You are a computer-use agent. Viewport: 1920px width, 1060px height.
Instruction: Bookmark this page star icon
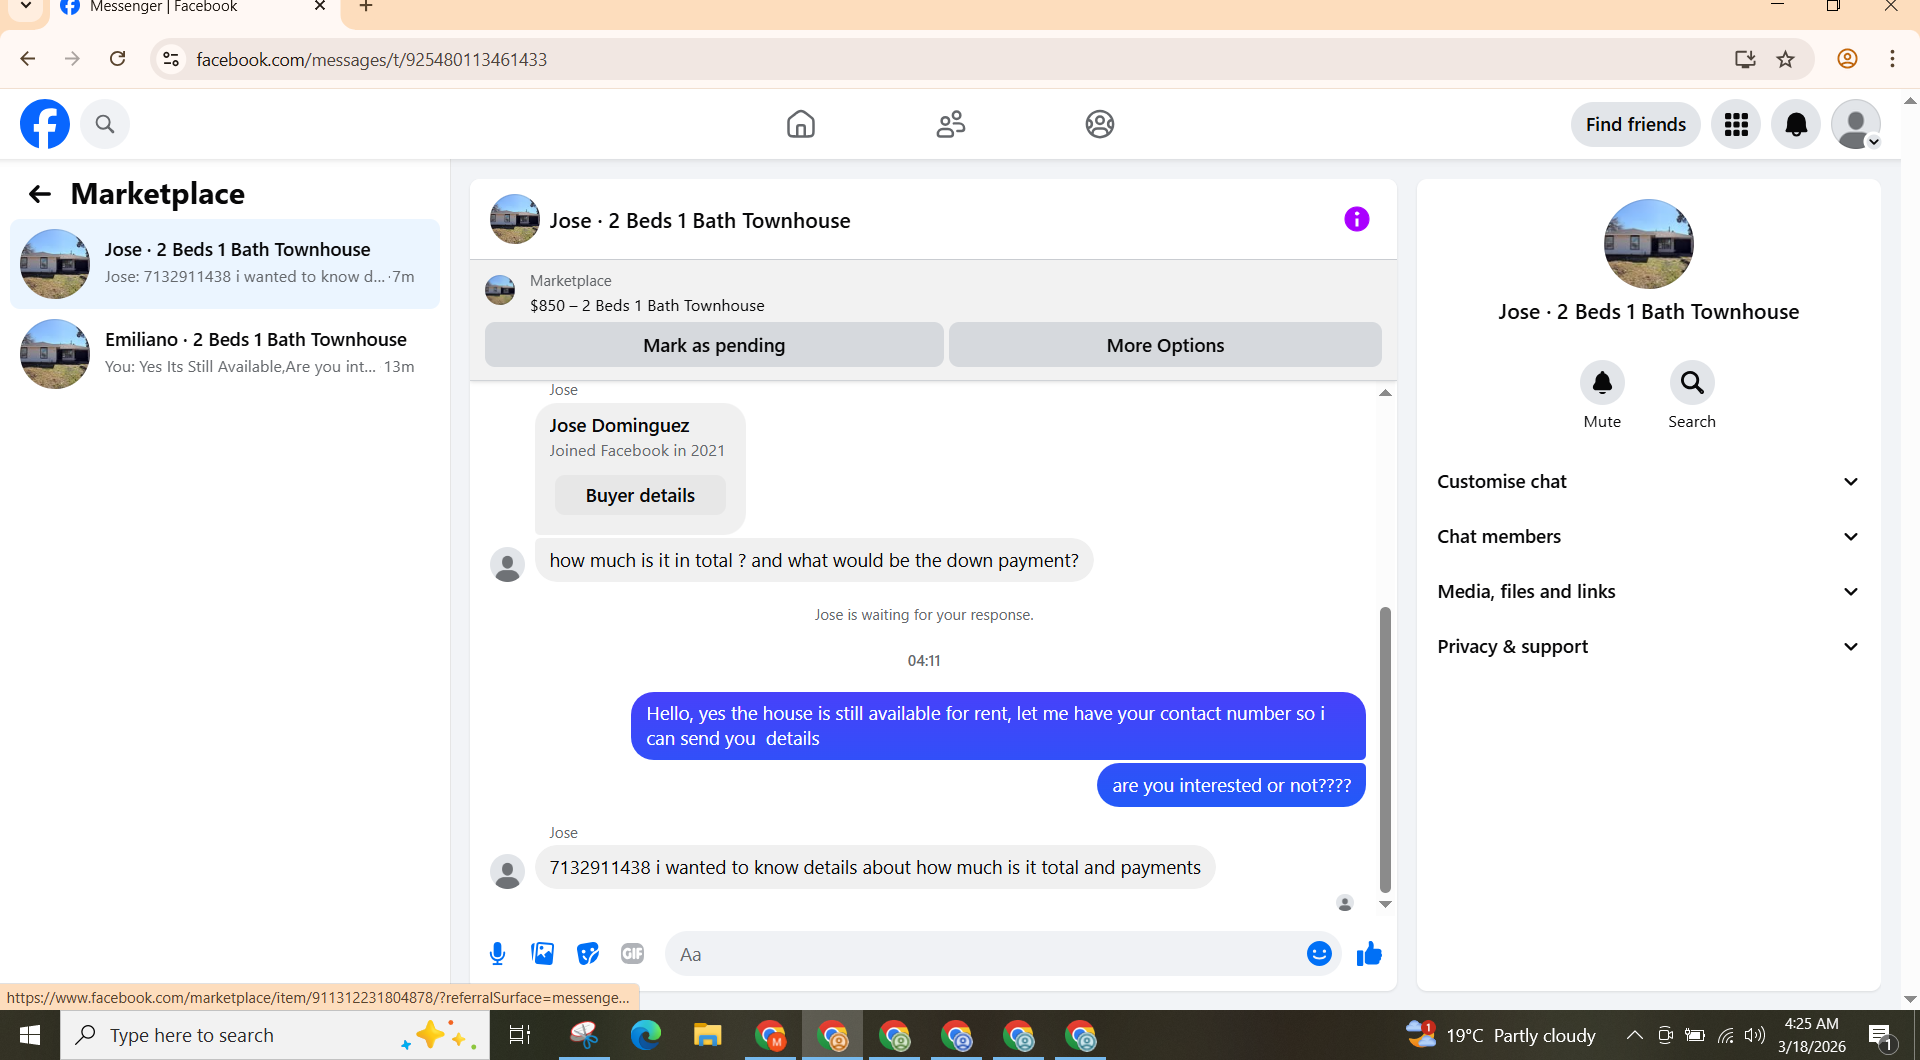pos(1786,59)
